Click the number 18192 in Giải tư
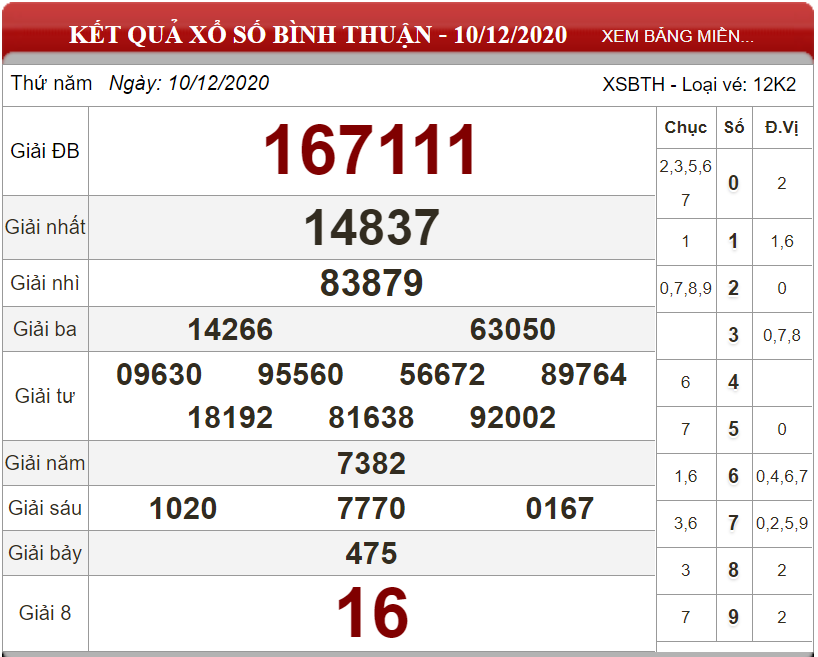This screenshot has height=657, width=818. pos(230,417)
